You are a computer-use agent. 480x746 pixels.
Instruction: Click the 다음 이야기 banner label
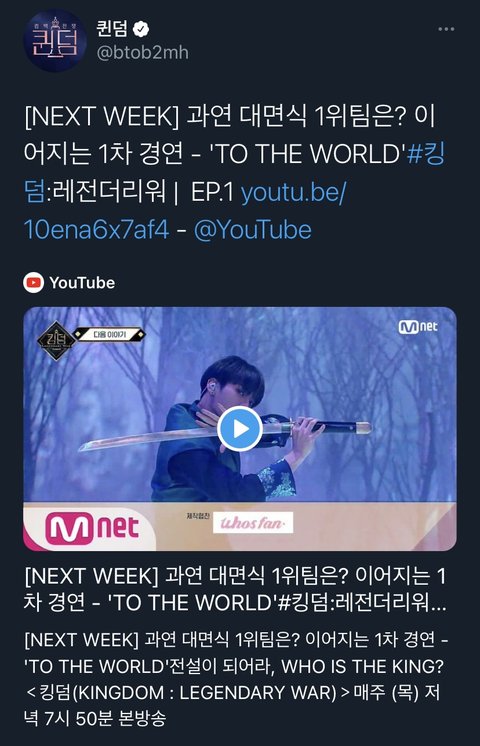pos(110,334)
